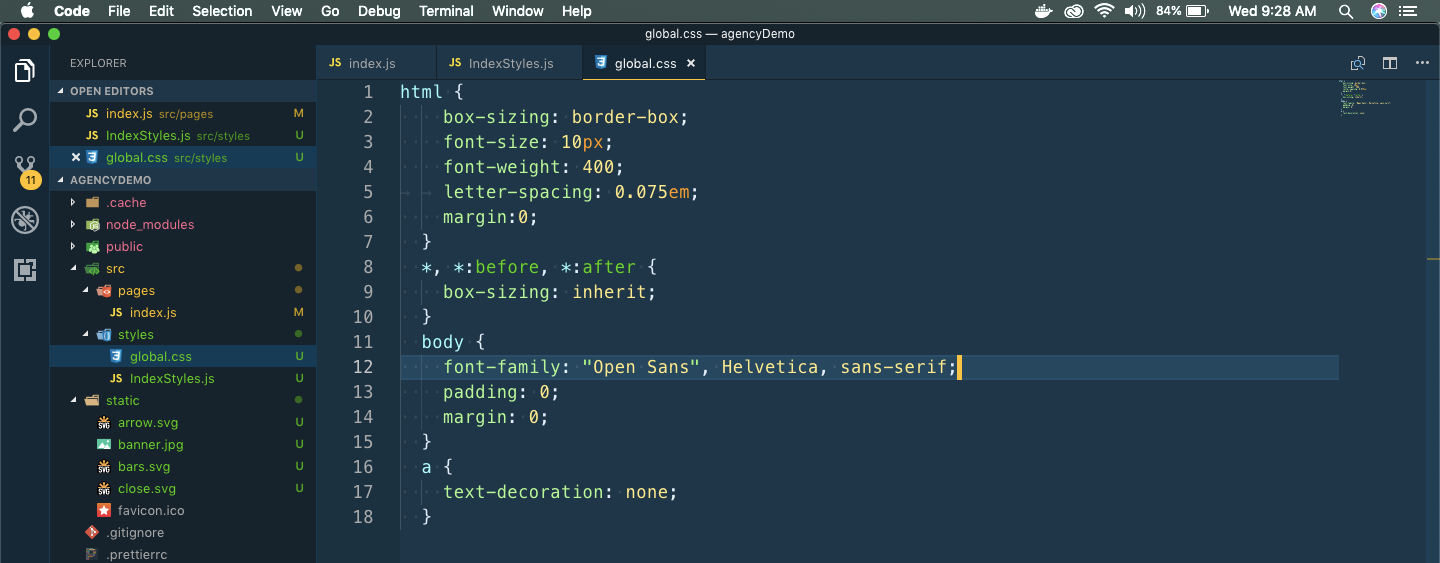
Task: Click the Open Changes icon in editor toolbar
Action: point(1357,63)
